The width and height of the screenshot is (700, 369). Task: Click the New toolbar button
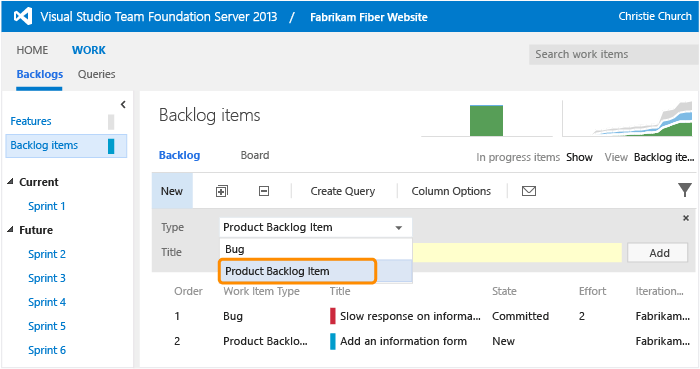click(172, 191)
